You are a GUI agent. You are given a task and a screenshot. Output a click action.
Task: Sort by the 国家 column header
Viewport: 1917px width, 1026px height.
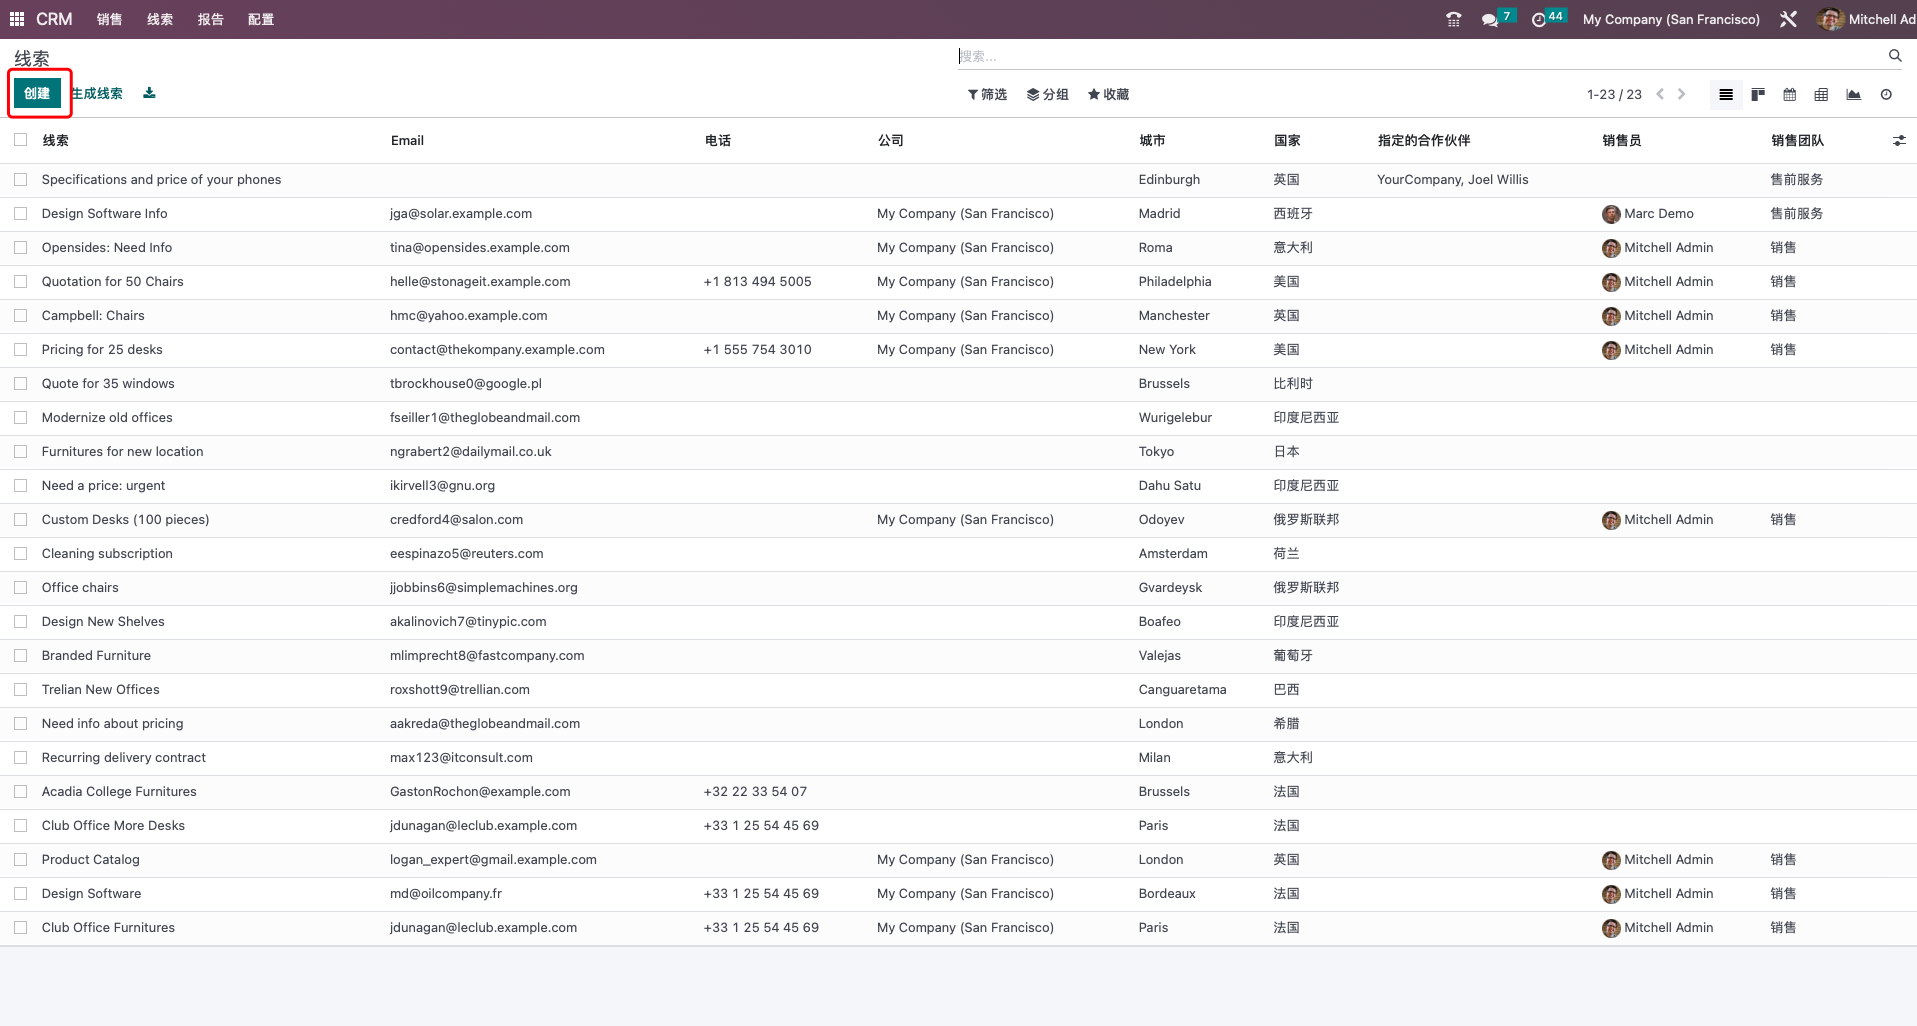1287,141
